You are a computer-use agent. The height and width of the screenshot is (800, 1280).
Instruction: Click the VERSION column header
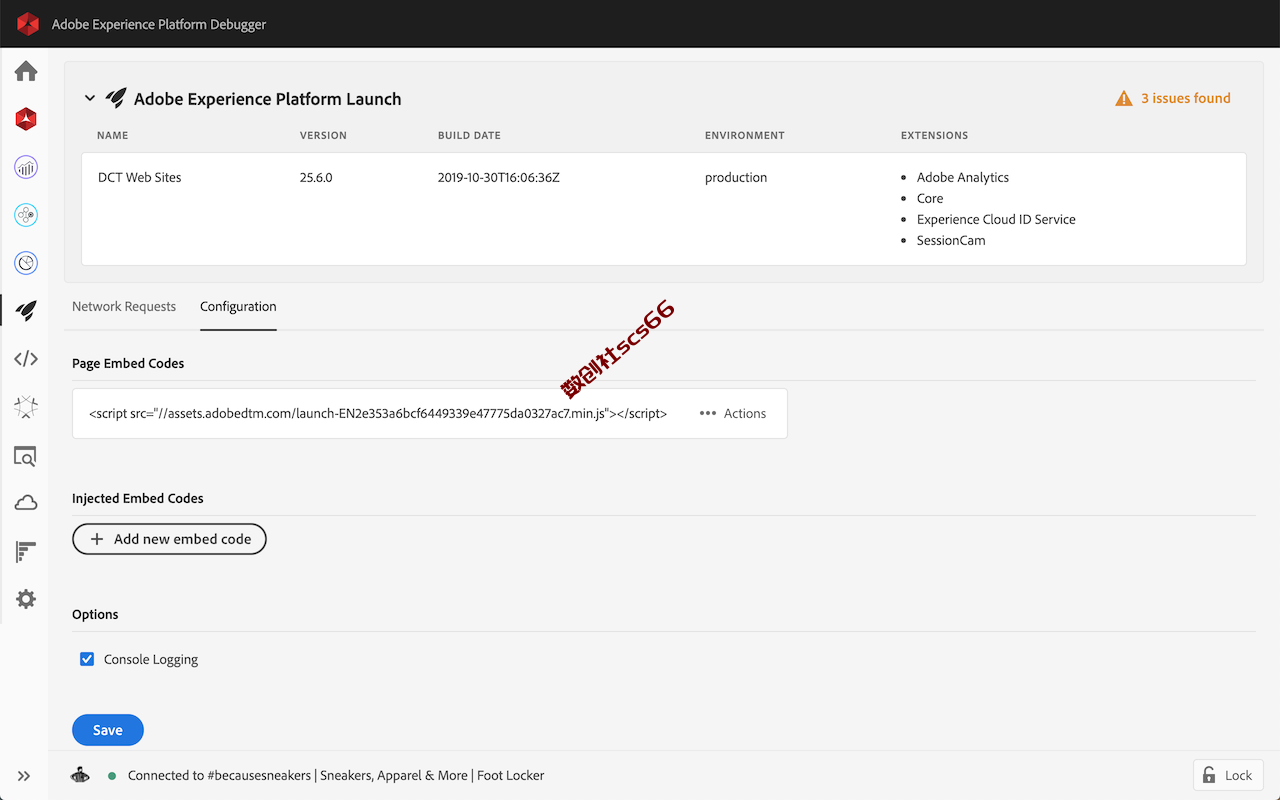pyautogui.click(x=323, y=135)
